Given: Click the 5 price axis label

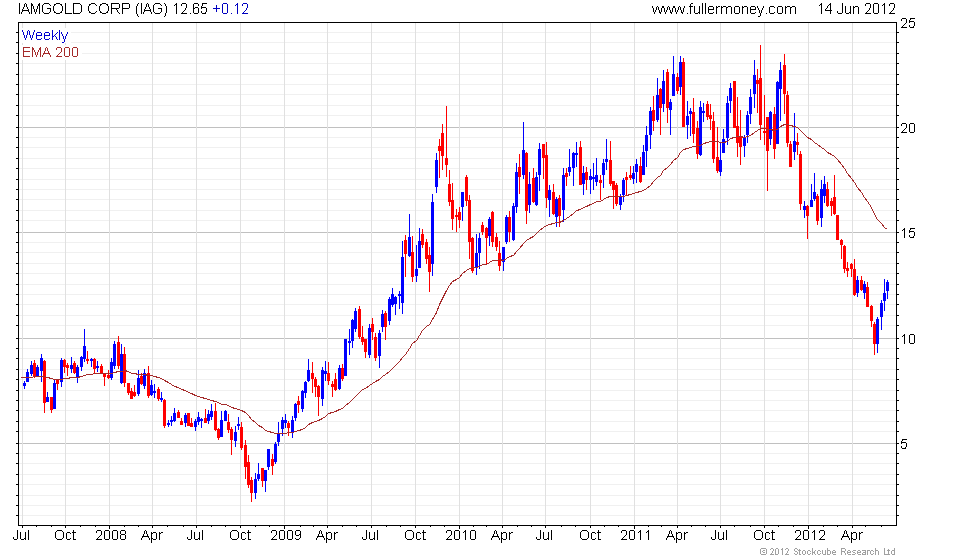Looking at the screenshot, I should tap(904, 444).
